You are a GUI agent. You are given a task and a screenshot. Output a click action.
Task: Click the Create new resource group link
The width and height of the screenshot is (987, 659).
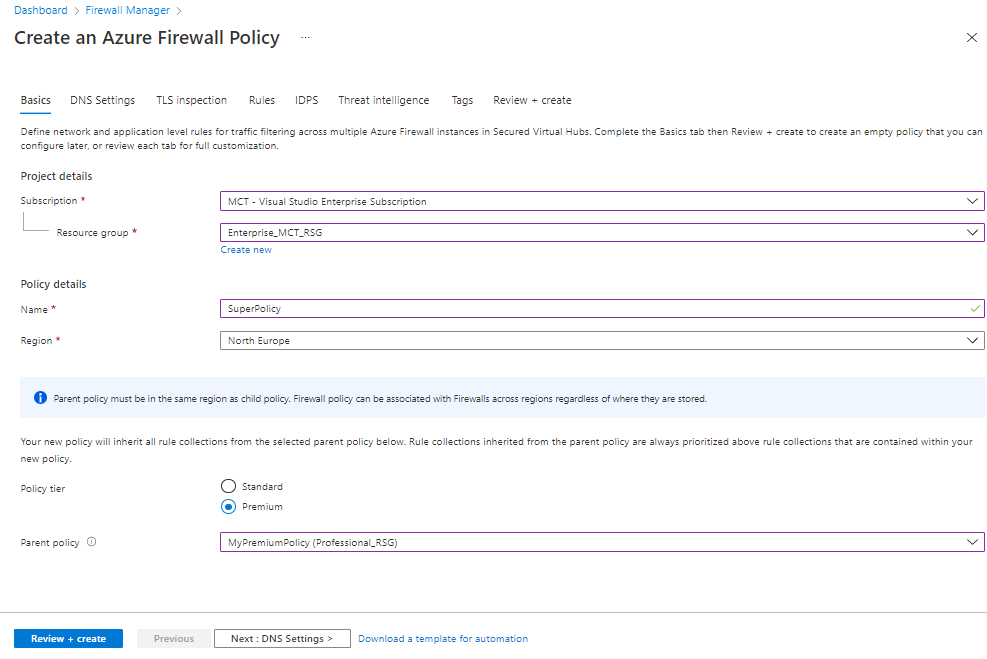pos(246,250)
